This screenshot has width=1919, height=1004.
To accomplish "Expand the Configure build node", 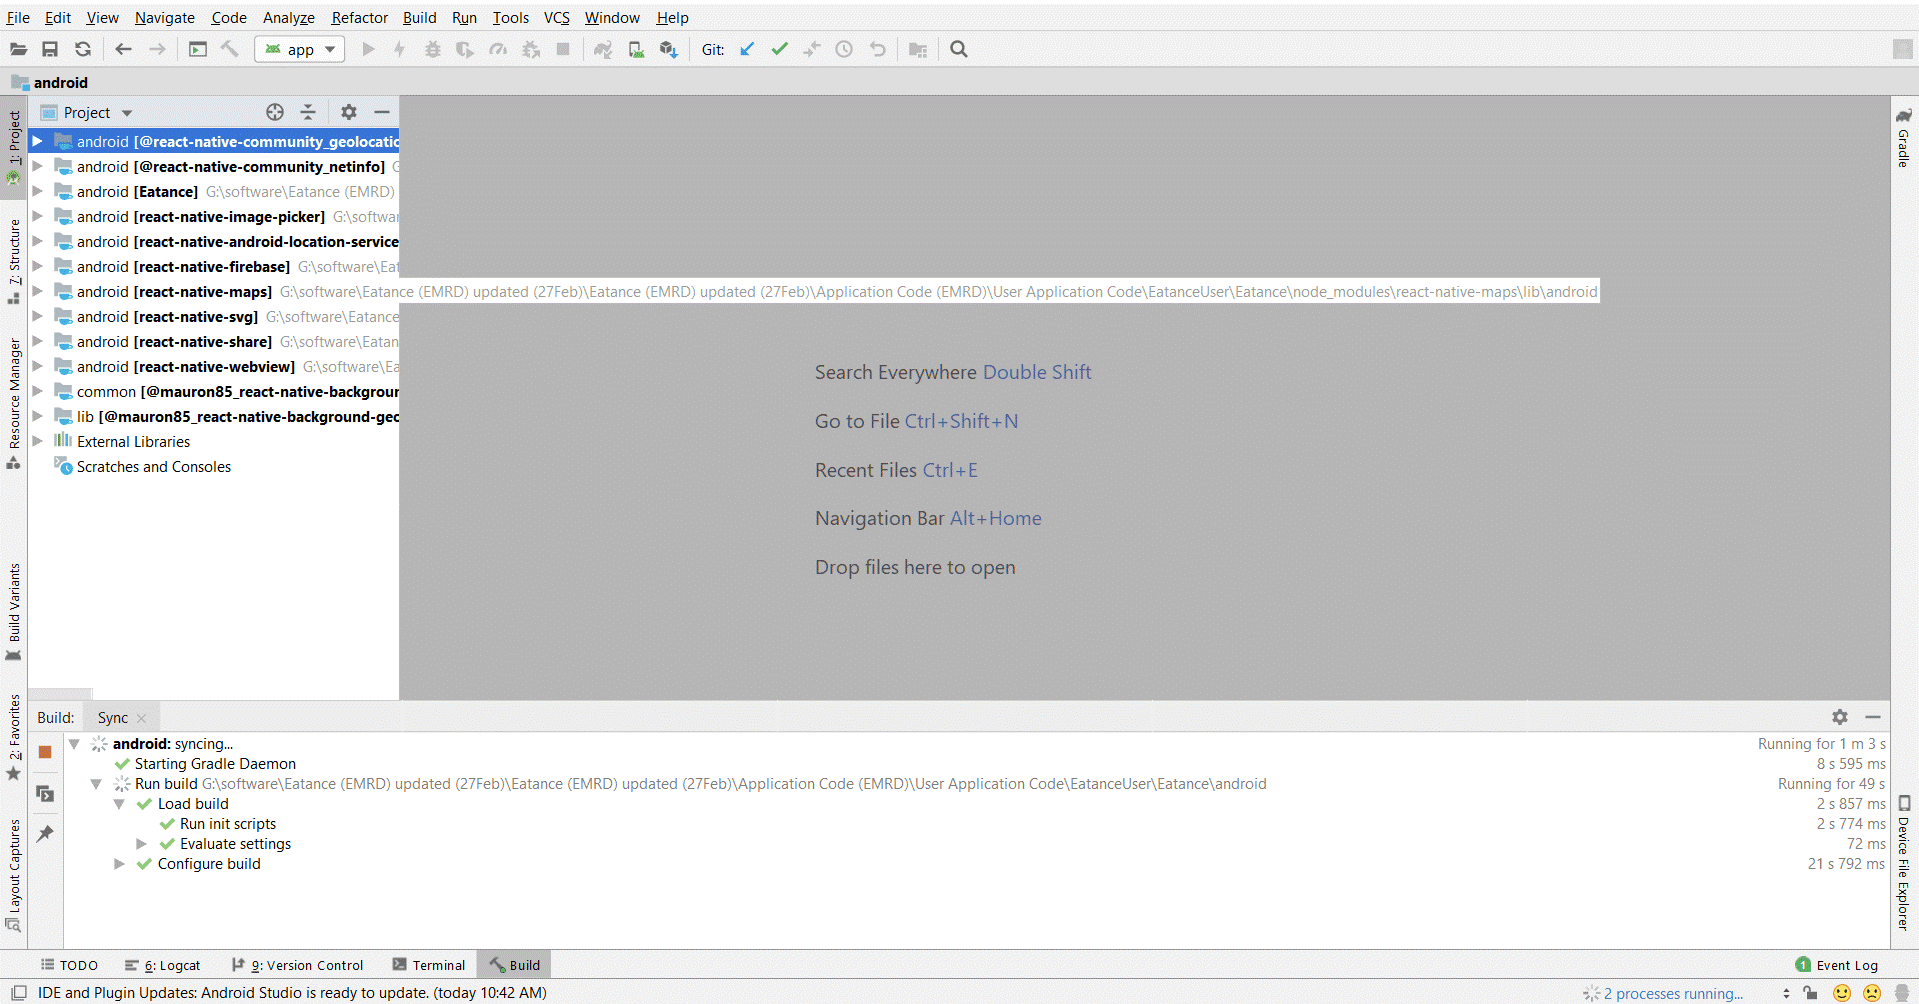I will (119, 864).
